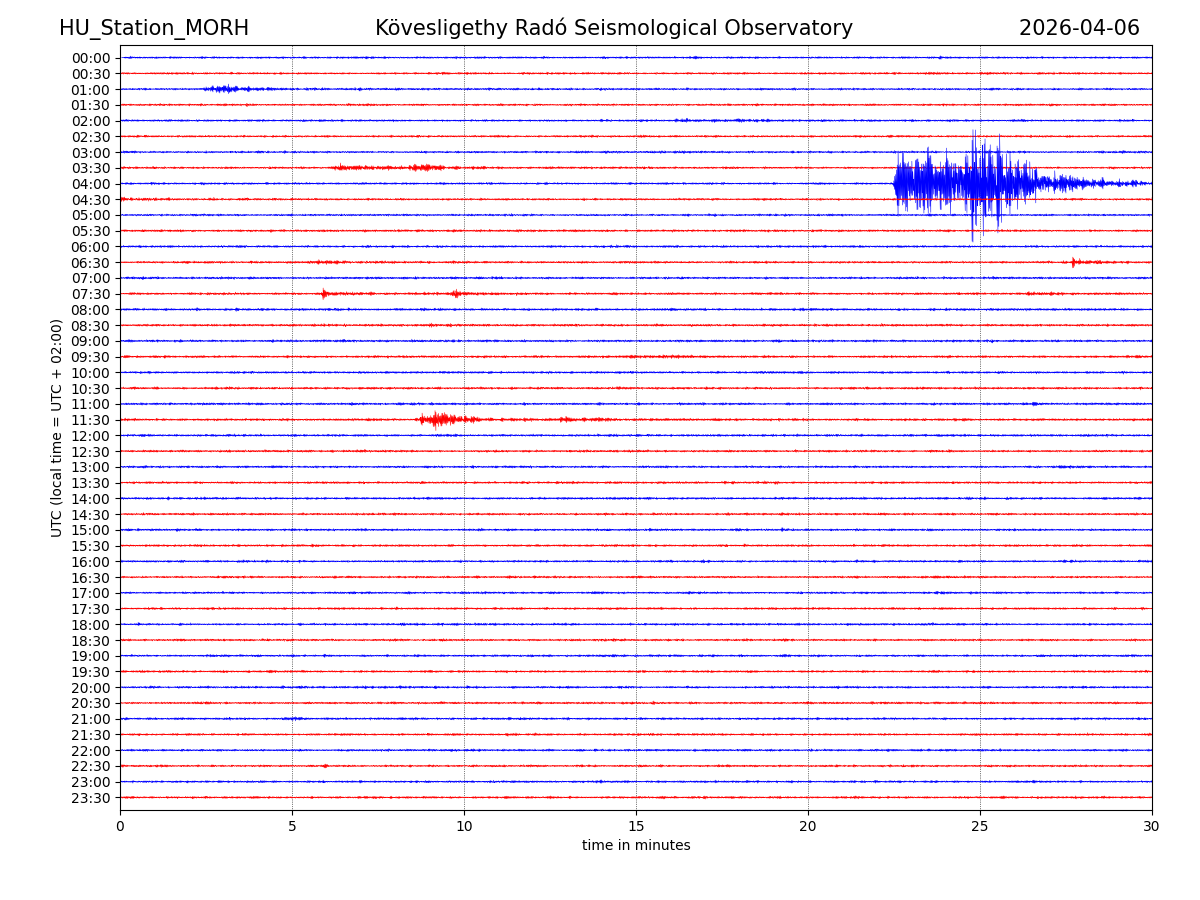Click the vertical UTC local time axis label

pos(58,428)
